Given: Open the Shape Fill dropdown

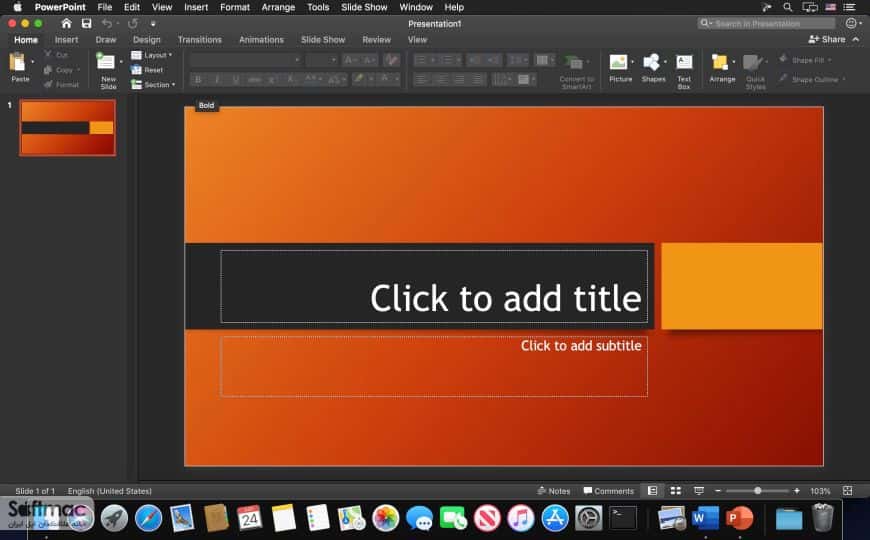Looking at the screenshot, I should pos(806,59).
